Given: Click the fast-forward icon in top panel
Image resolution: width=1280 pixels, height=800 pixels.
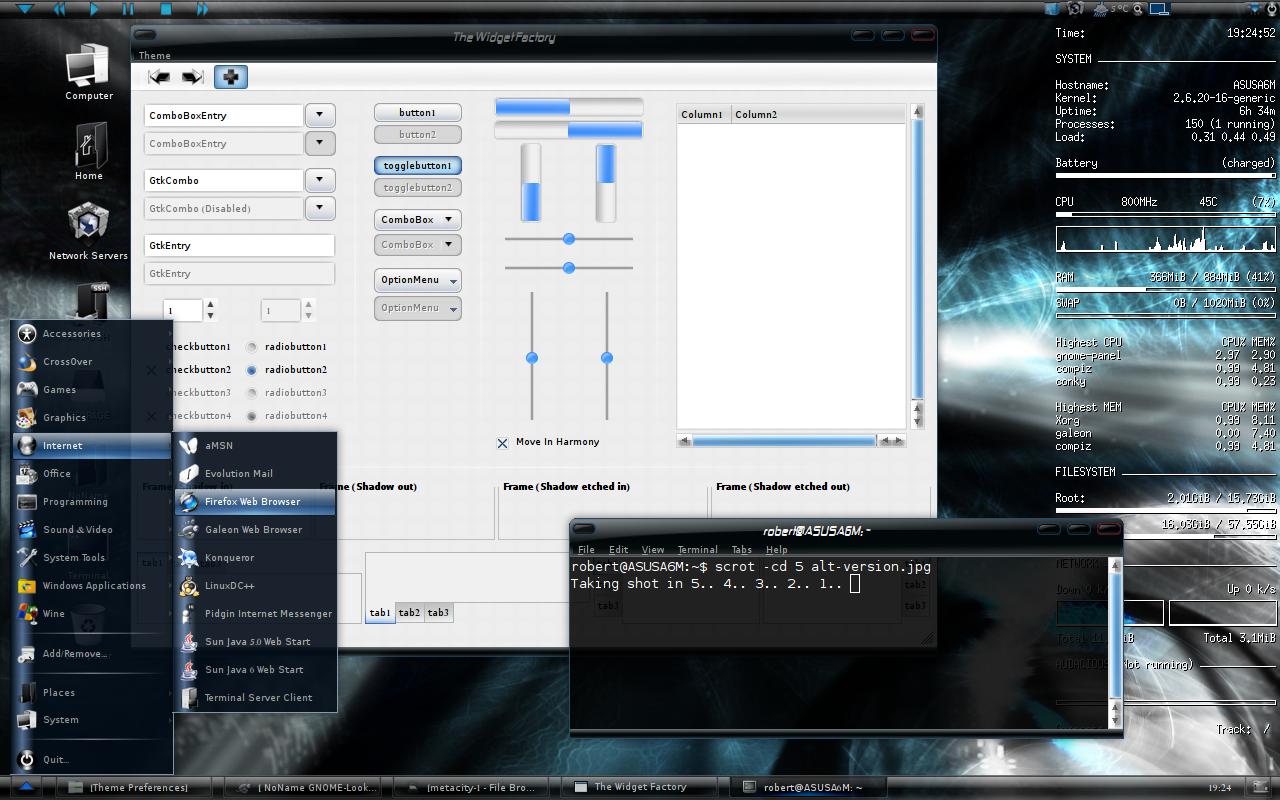Looking at the screenshot, I should tap(203, 9).
